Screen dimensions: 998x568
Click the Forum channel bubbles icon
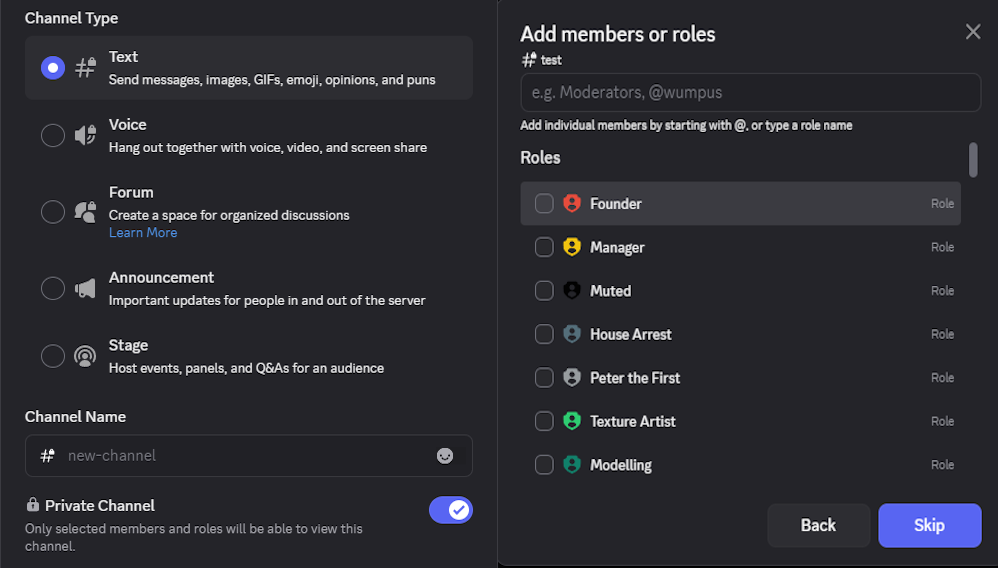[x=85, y=211]
